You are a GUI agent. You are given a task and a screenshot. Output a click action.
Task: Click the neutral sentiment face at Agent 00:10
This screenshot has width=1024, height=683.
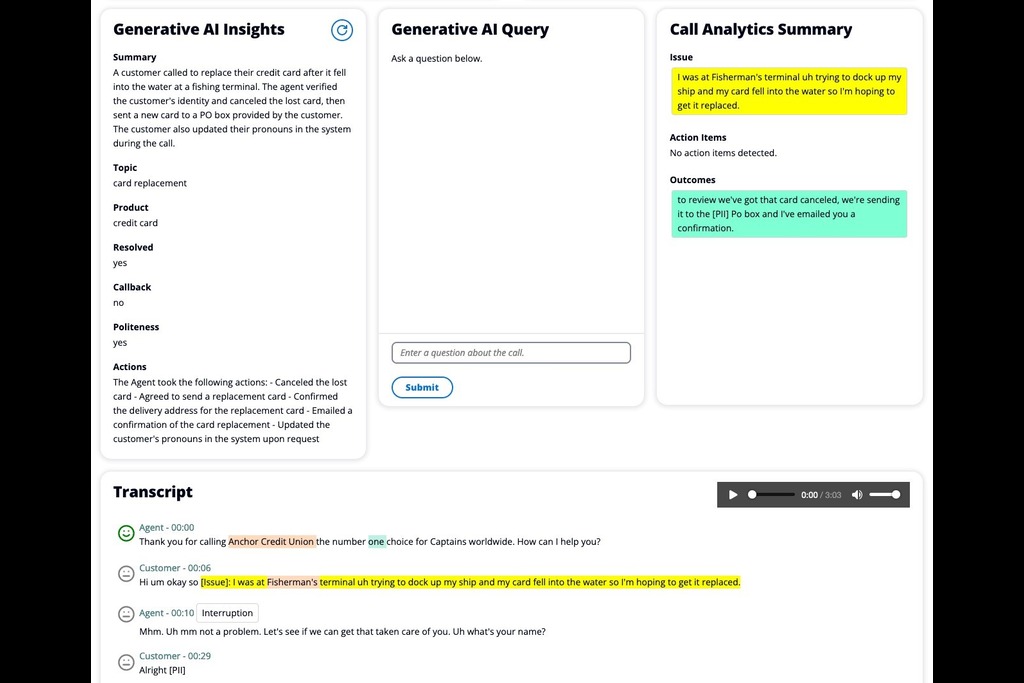pos(126,614)
